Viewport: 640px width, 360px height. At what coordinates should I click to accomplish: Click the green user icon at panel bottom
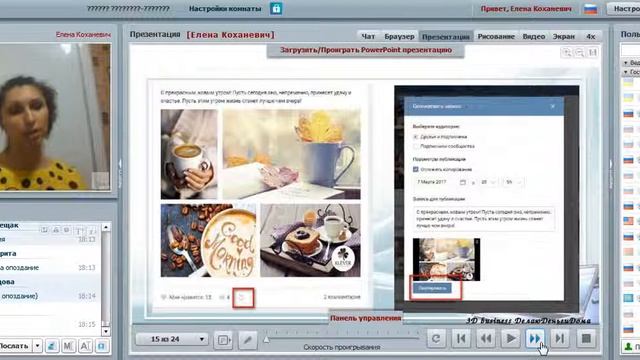629,347
